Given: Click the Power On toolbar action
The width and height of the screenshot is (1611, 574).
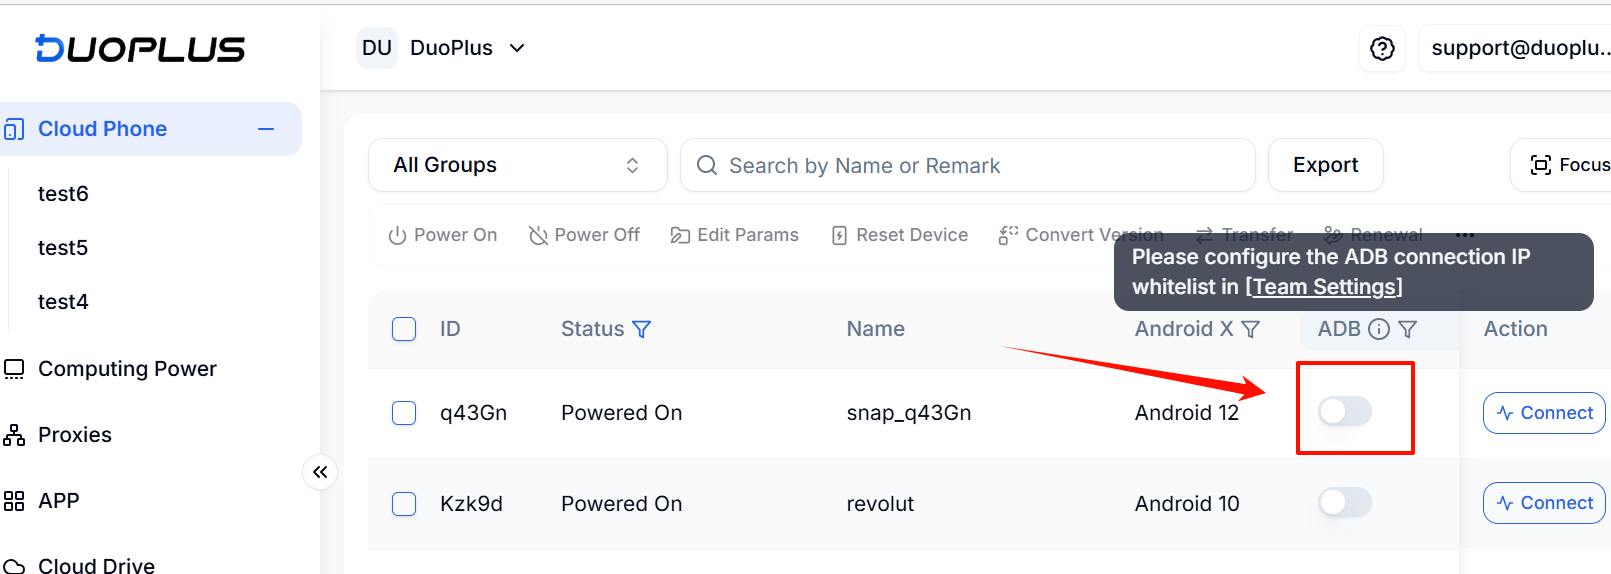Looking at the screenshot, I should pos(442,235).
